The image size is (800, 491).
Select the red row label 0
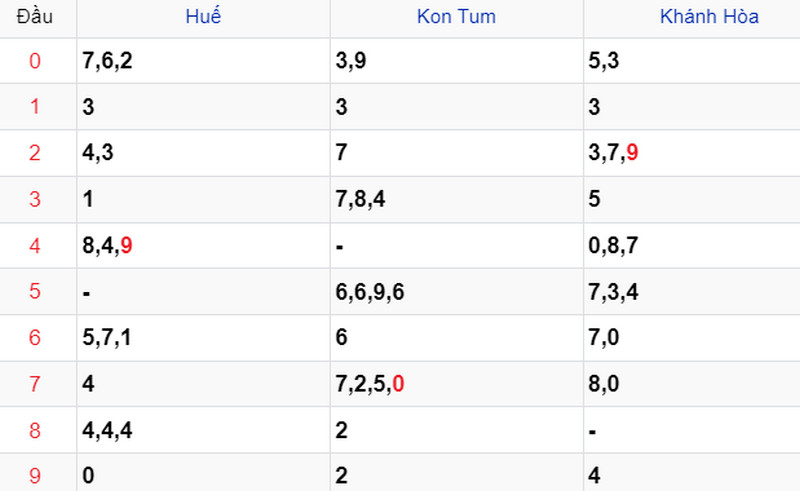pyautogui.click(x=35, y=61)
